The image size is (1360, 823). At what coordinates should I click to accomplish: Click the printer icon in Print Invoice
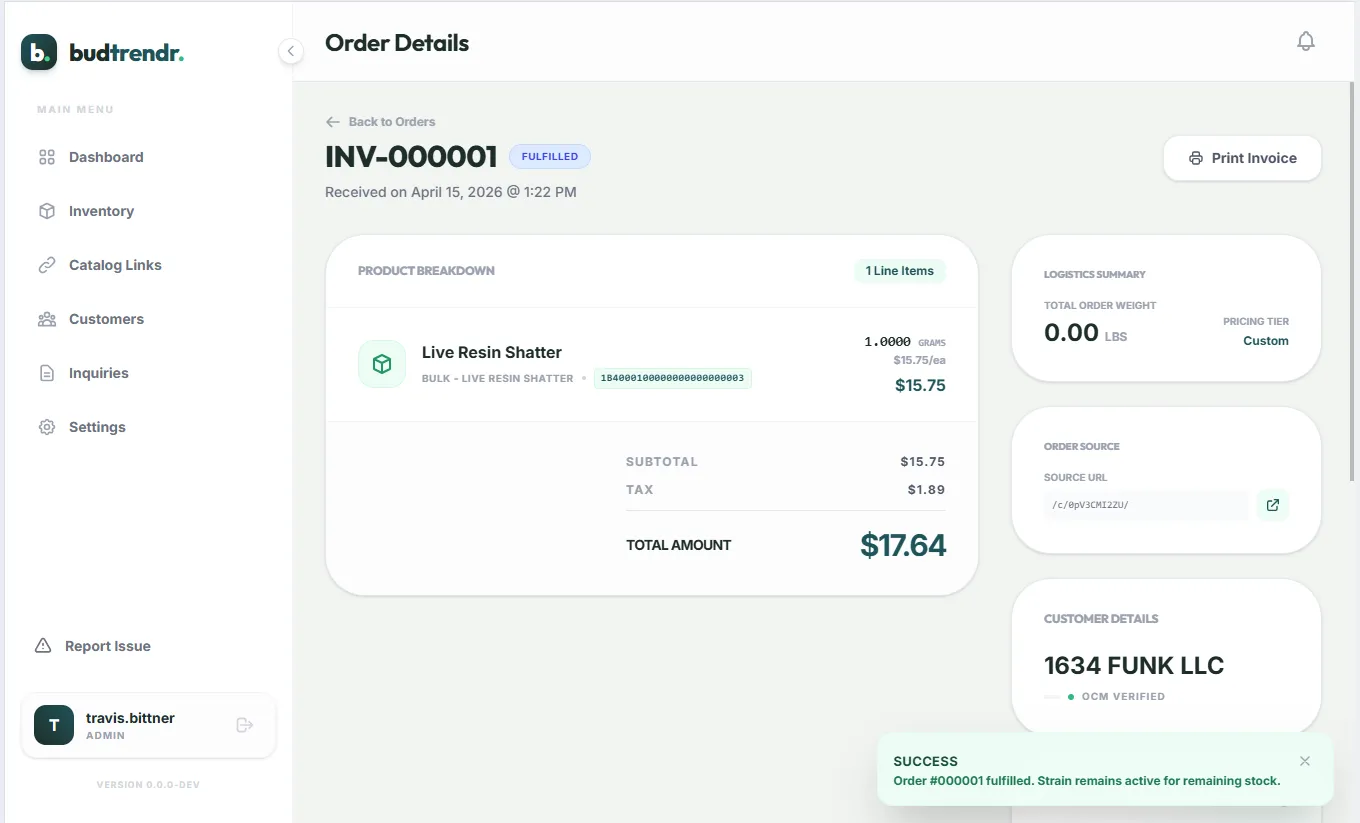[1195, 158]
